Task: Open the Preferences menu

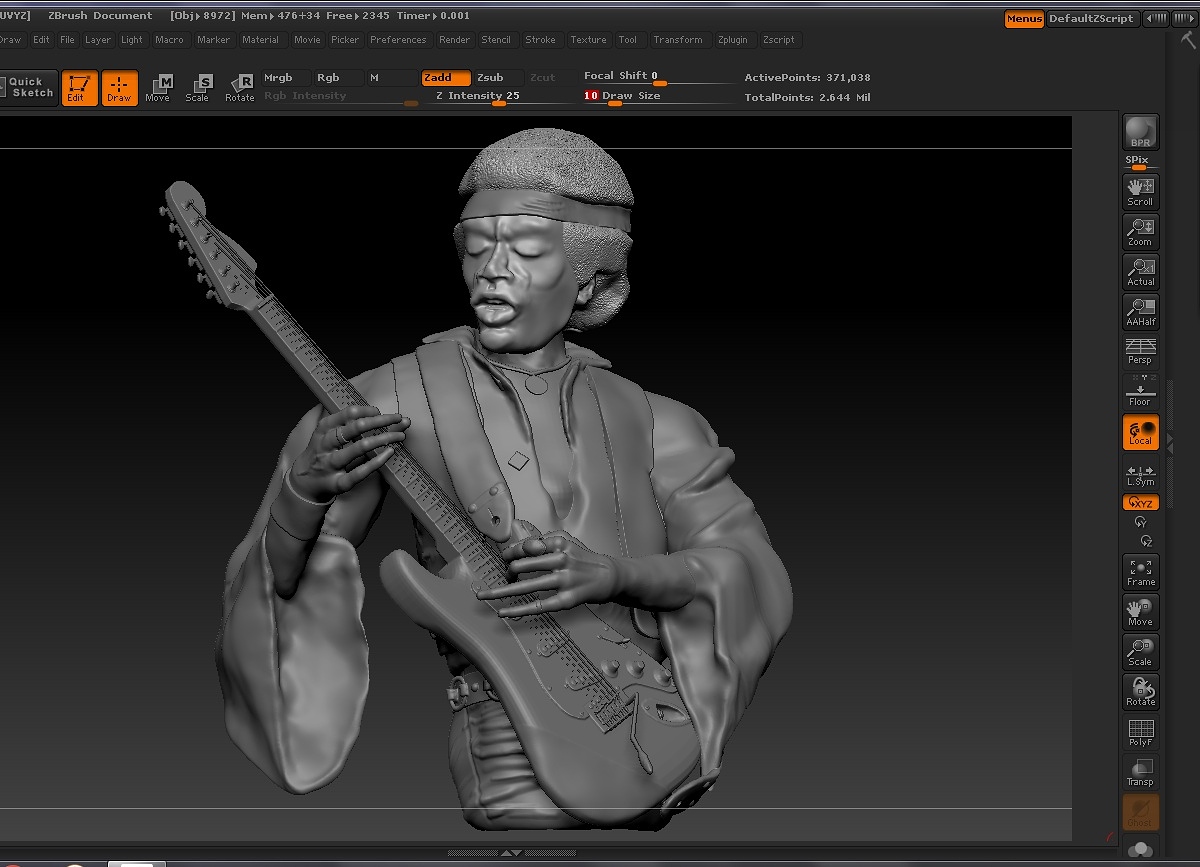Action: click(398, 40)
